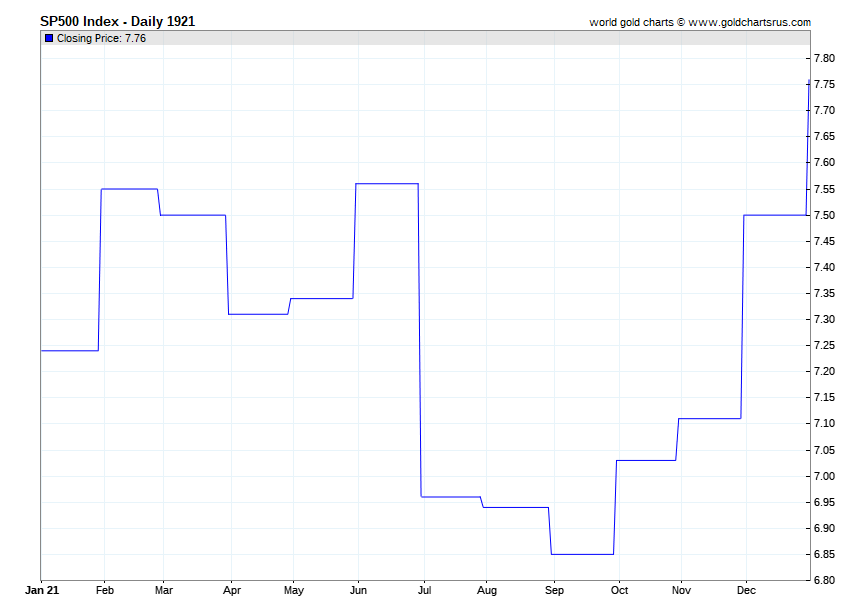Image resolution: width=850 pixels, height=616 pixels.
Task: Click the 'Apr' x-axis label
Action: click(231, 591)
